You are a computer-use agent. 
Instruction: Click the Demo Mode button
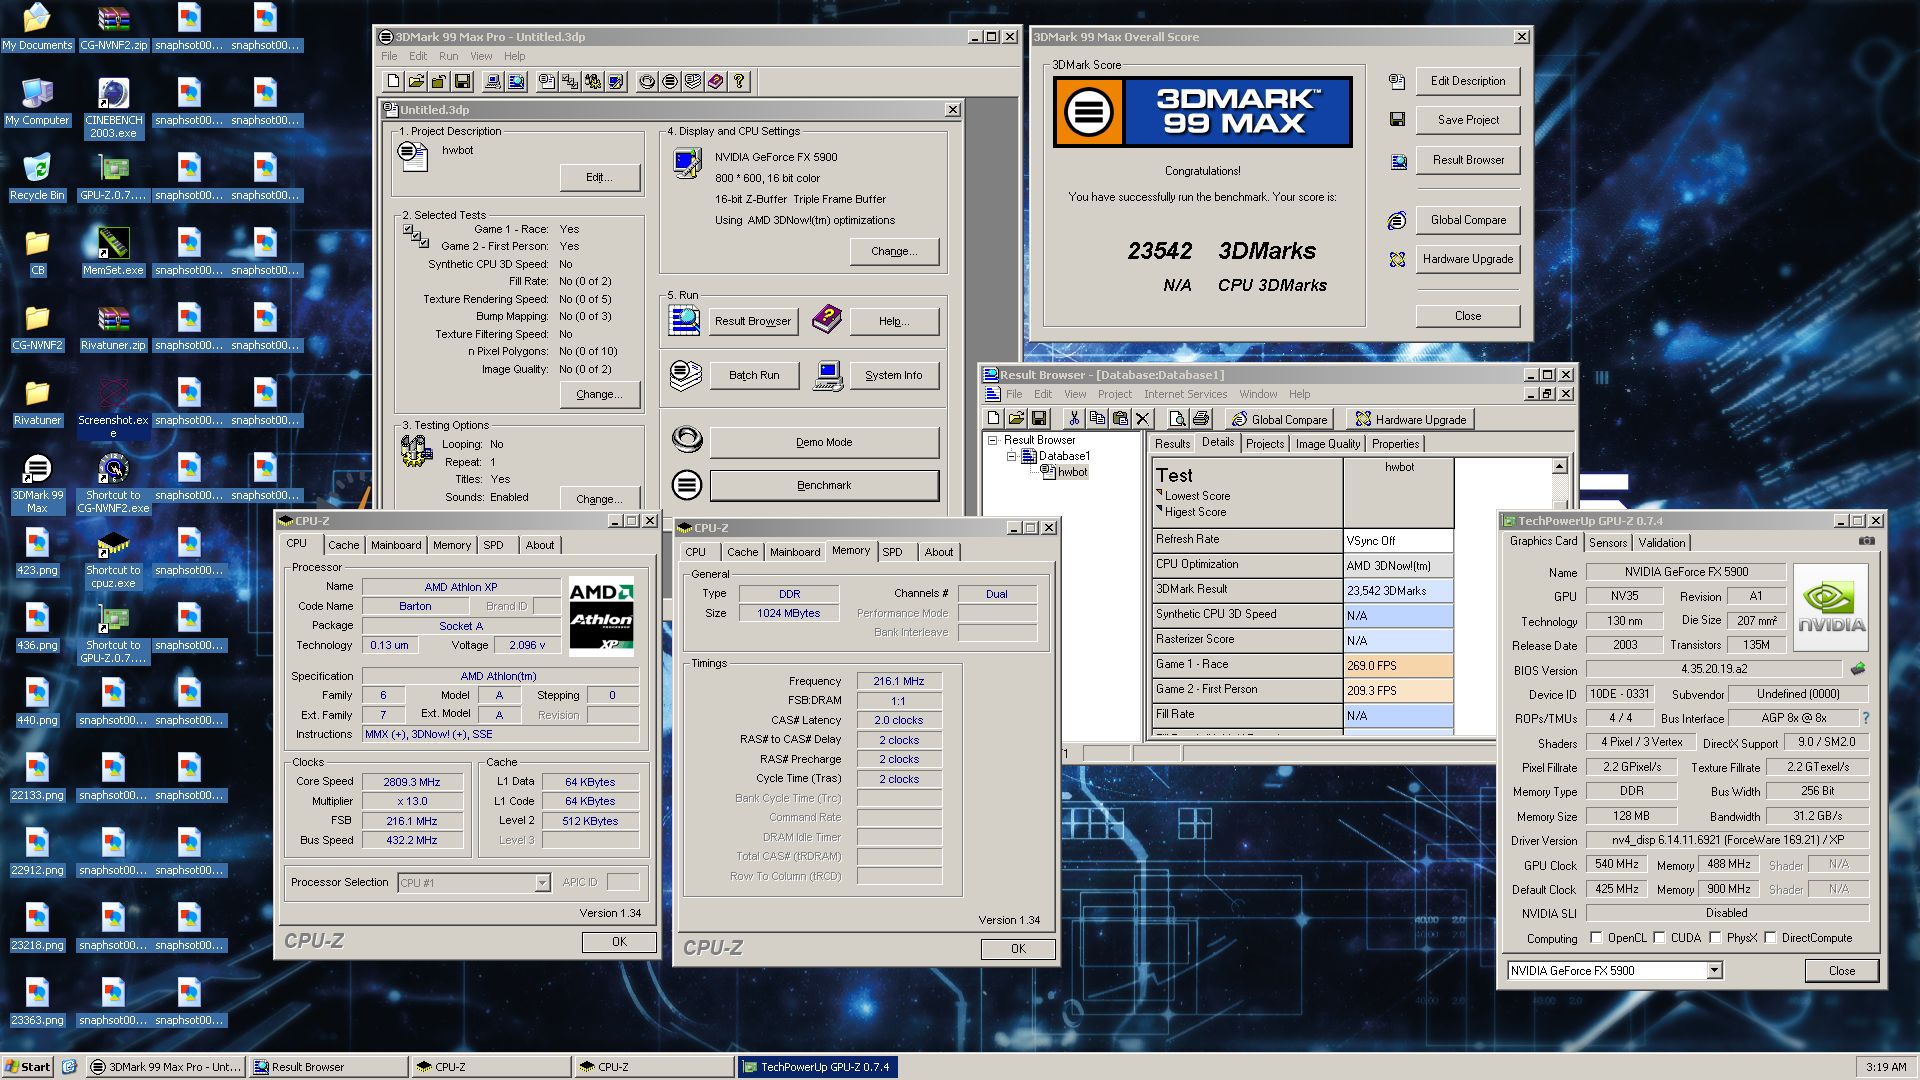click(x=824, y=442)
